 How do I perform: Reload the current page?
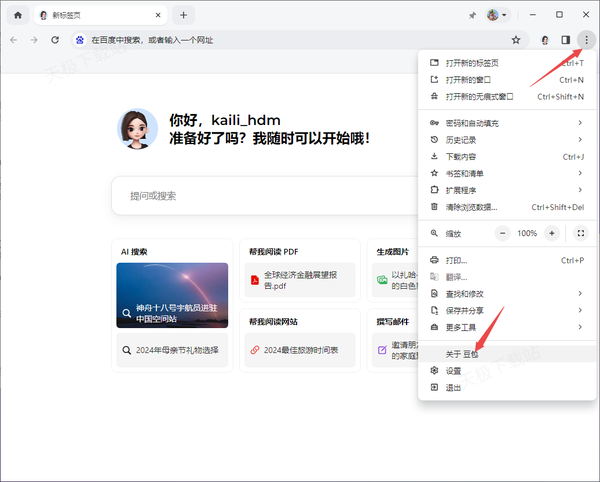(x=55, y=40)
